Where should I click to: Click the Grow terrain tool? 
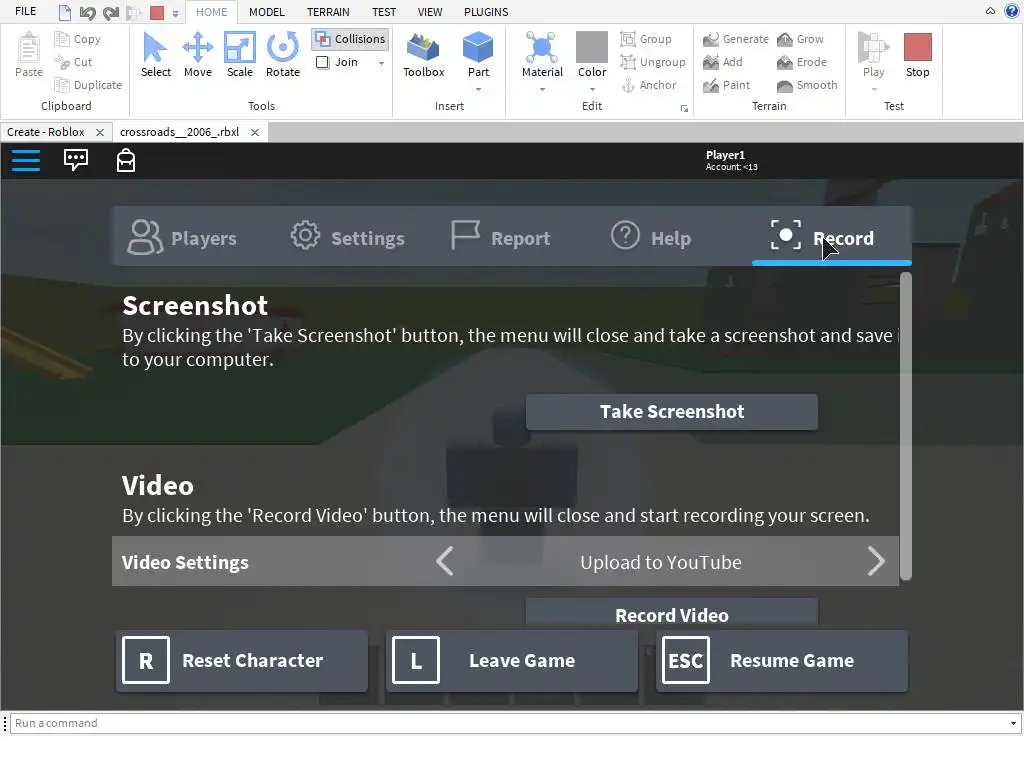point(800,39)
